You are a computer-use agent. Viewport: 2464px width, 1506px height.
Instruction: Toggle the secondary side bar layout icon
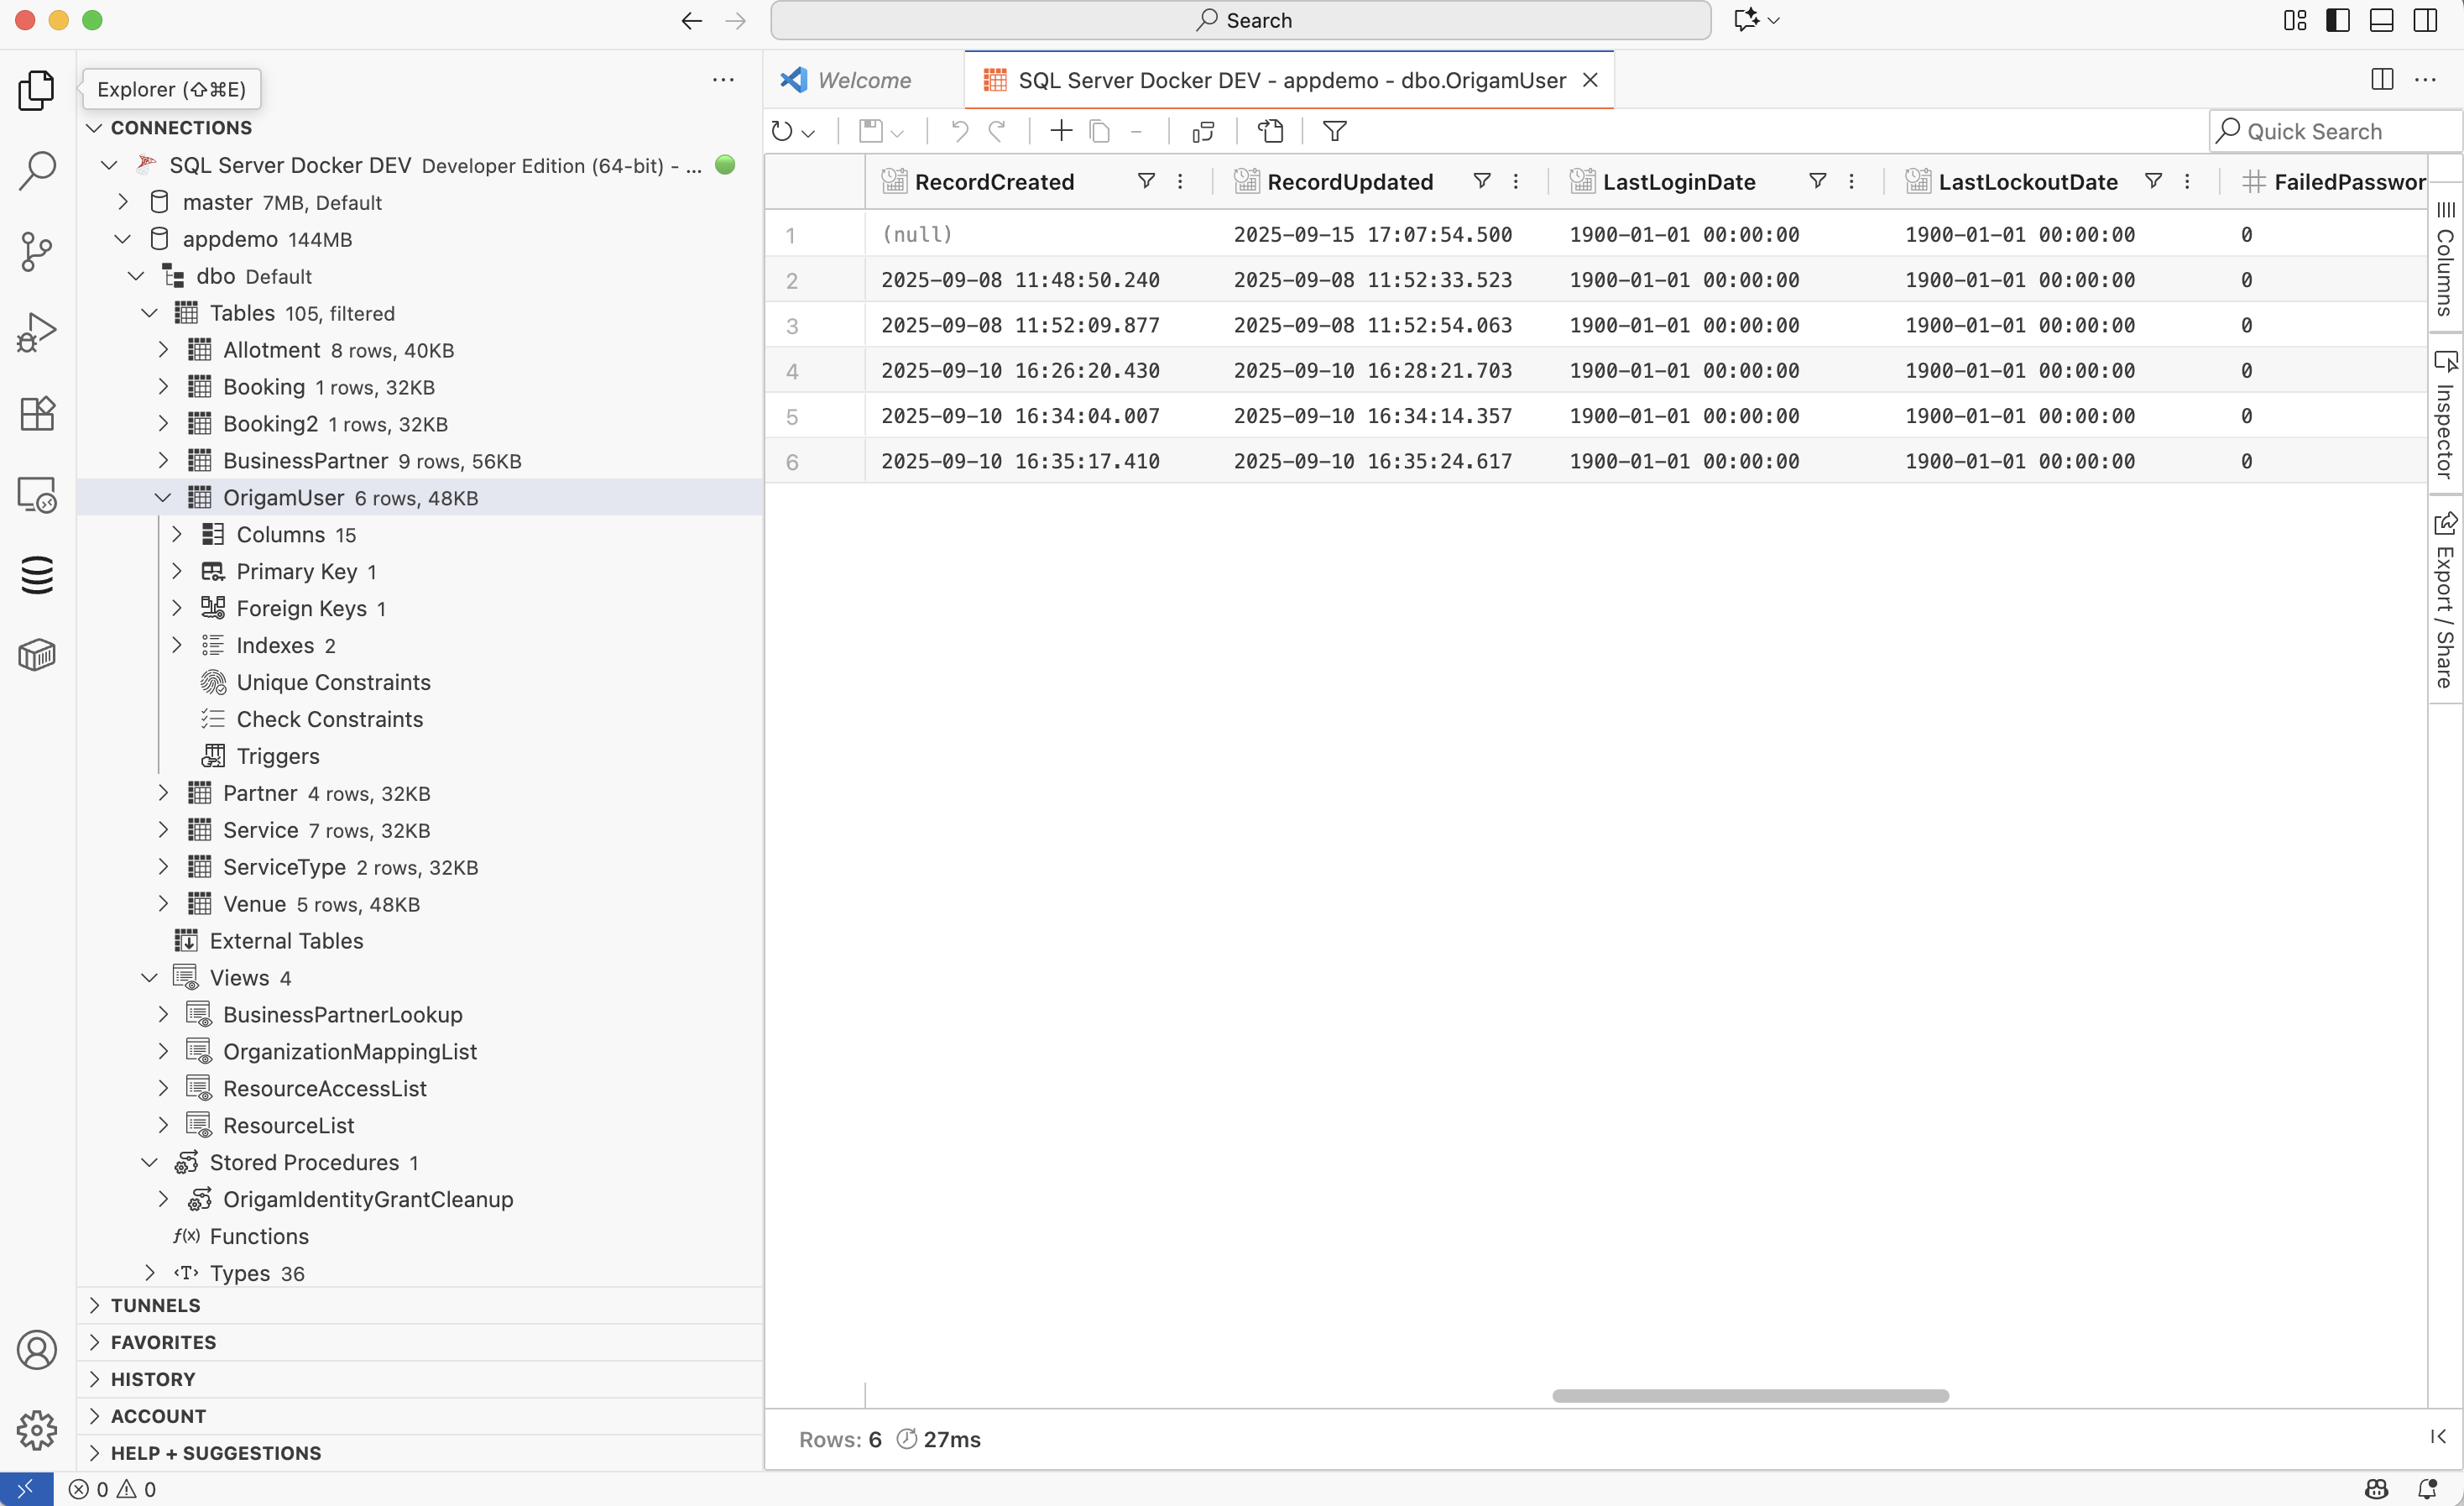click(x=2426, y=20)
